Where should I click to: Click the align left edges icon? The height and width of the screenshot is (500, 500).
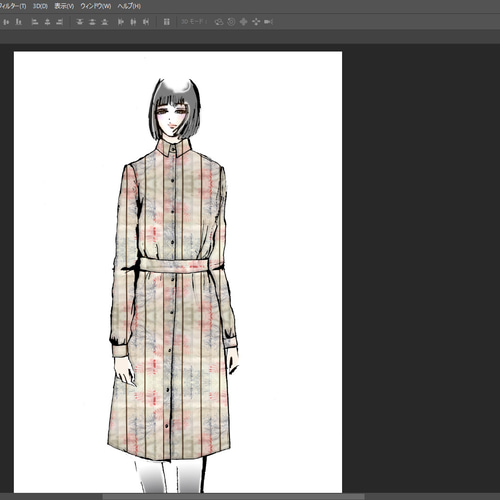click(35, 22)
